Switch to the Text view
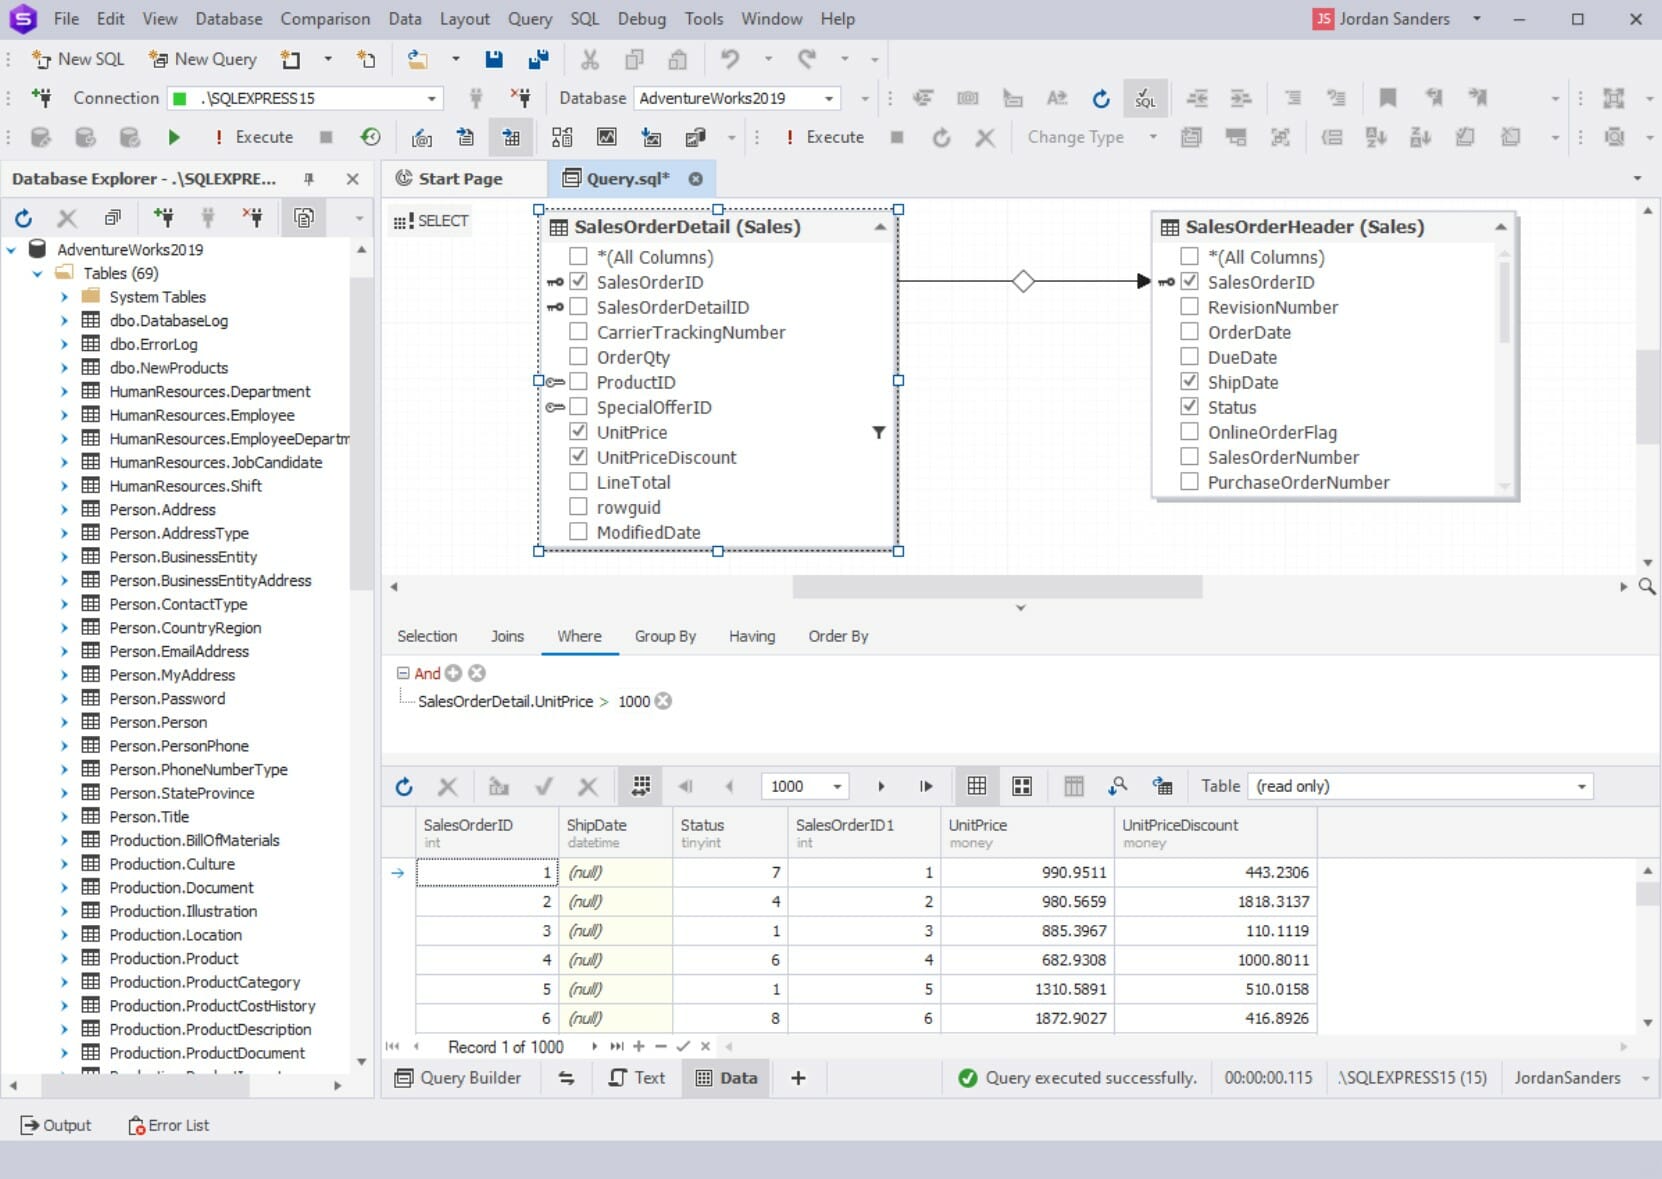The height and width of the screenshot is (1179, 1662). 637,1078
